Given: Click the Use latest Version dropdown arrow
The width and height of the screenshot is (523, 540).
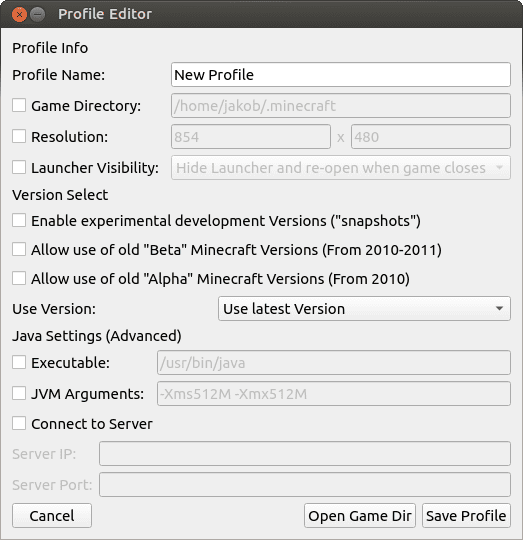Looking at the screenshot, I should point(499,309).
